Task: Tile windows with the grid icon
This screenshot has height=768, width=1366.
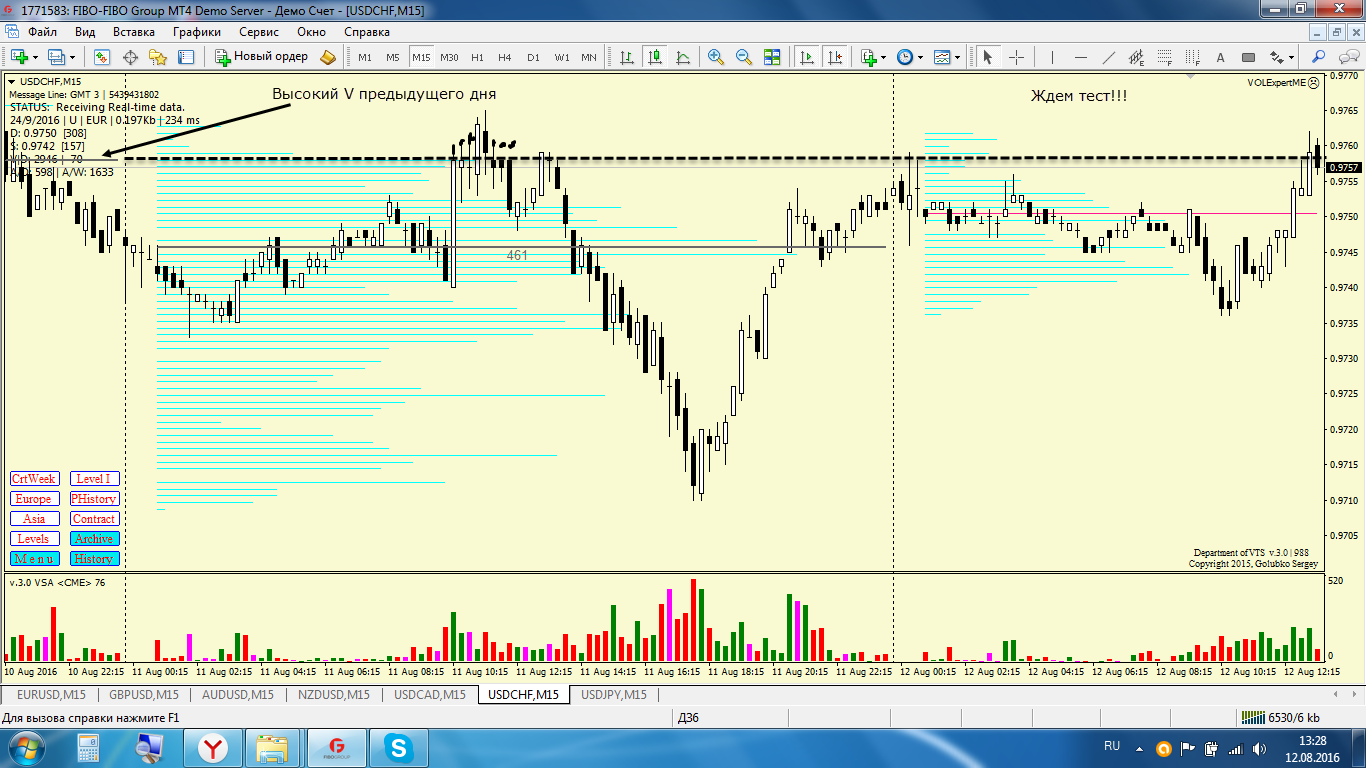Action: point(772,57)
